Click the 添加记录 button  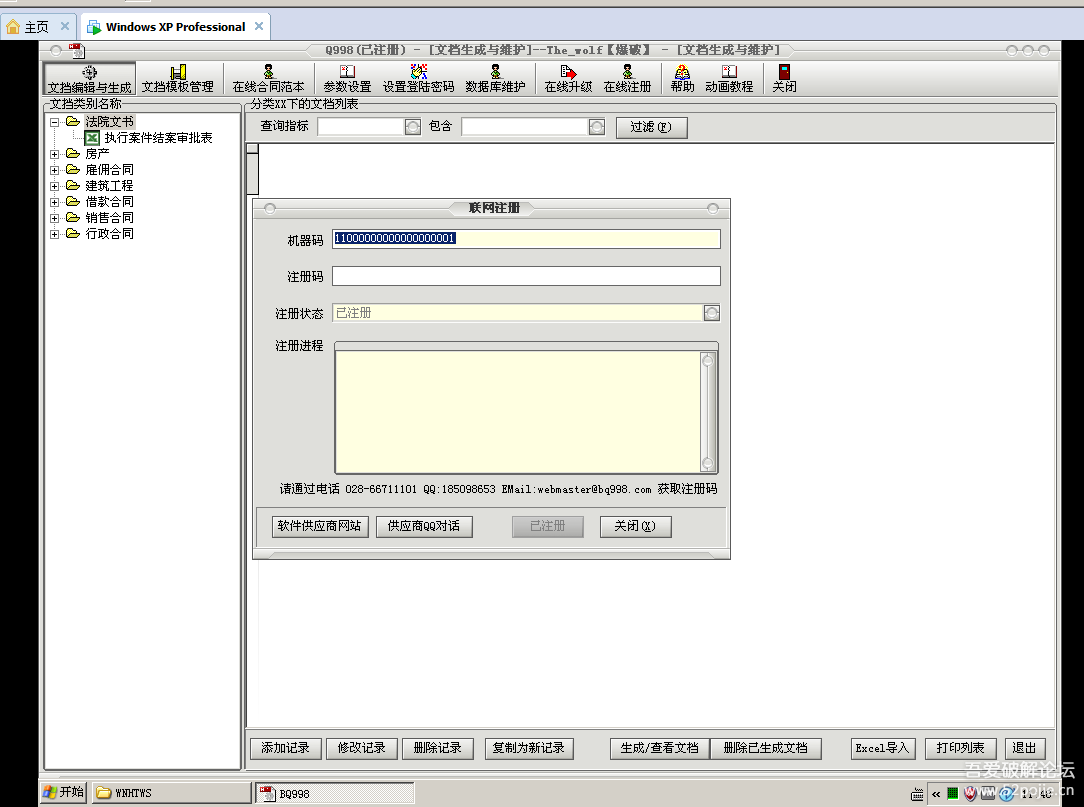(x=286, y=748)
